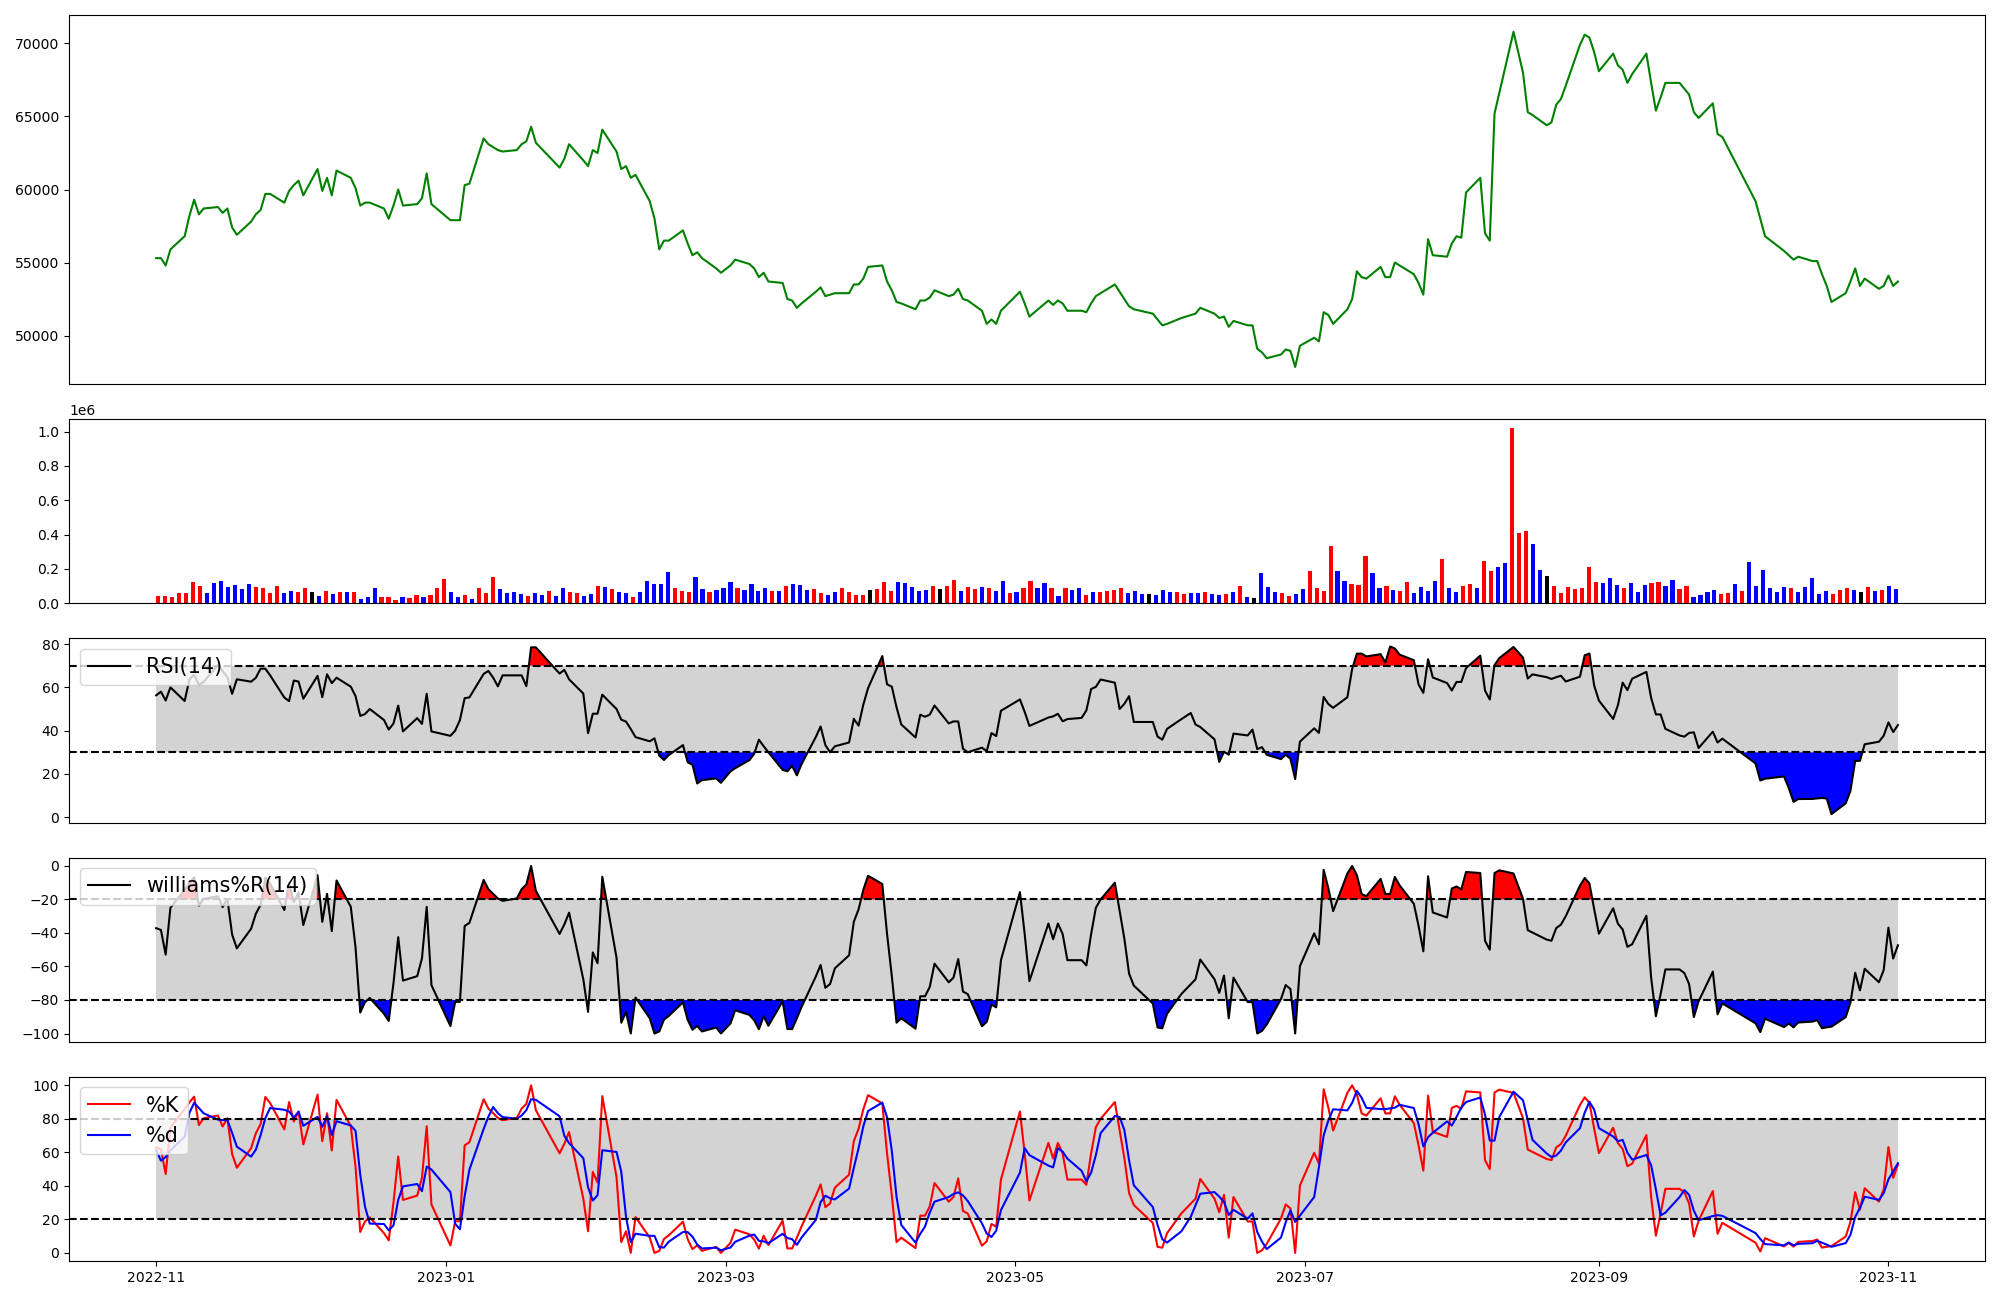Screen dimensions: 2000x1300
Task: Click the 1.0 tick on volume axis
Action: pyautogui.click(x=48, y=432)
